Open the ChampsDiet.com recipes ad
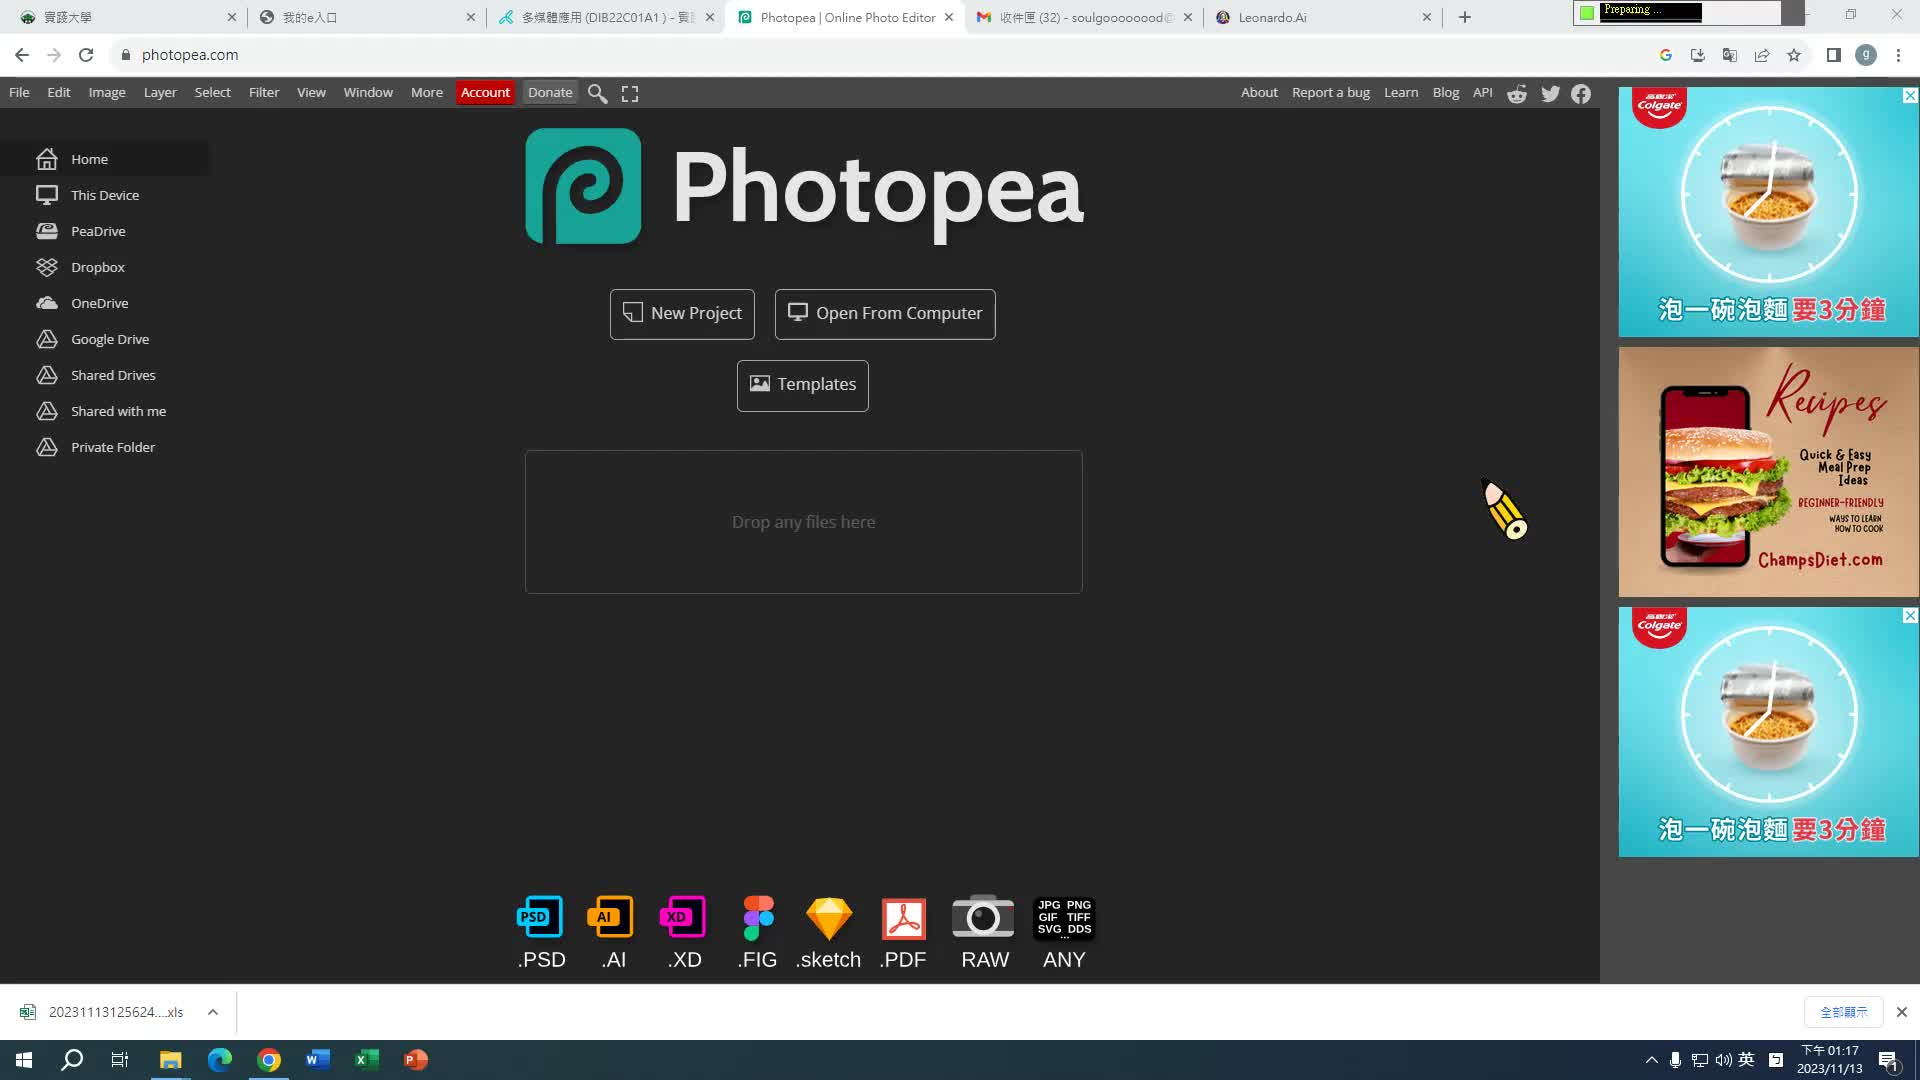 (1768, 472)
